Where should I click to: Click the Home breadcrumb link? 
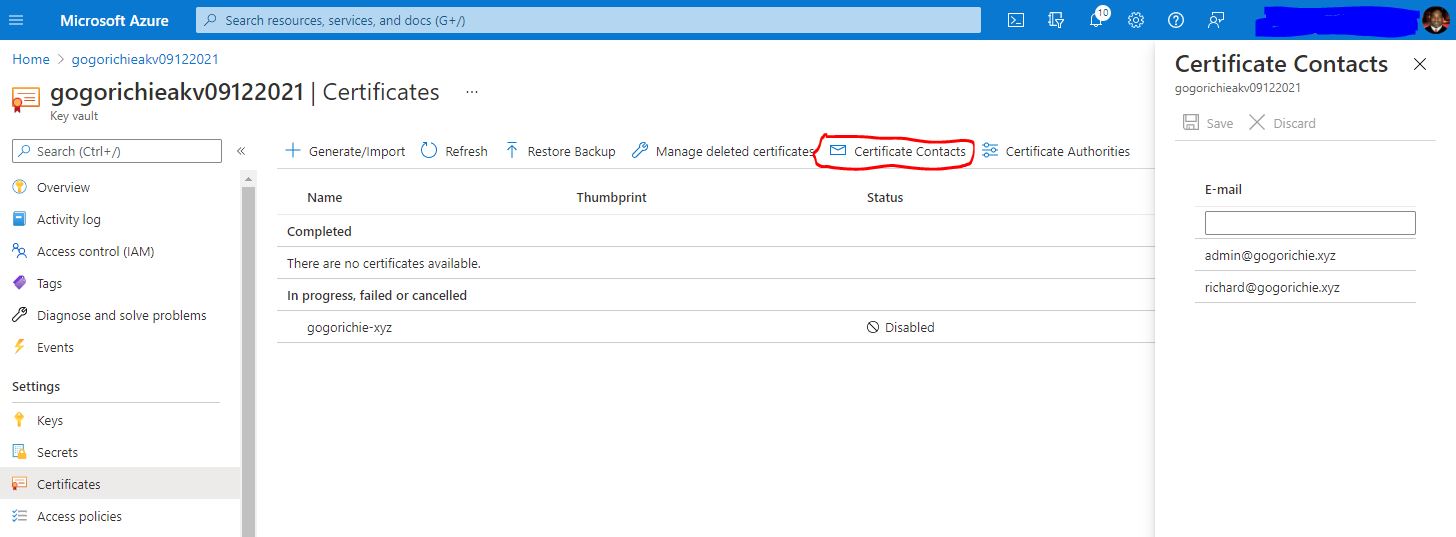pyautogui.click(x=30, y=59)
